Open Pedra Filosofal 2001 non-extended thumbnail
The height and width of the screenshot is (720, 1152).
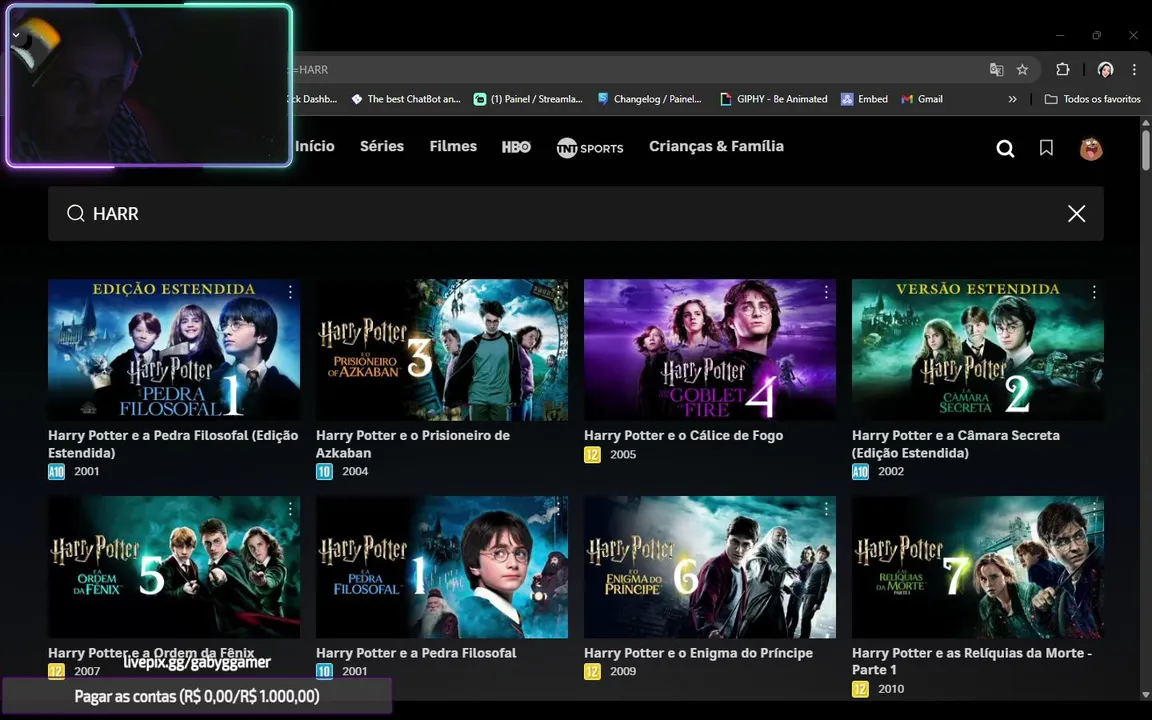(x=442, y=567)
